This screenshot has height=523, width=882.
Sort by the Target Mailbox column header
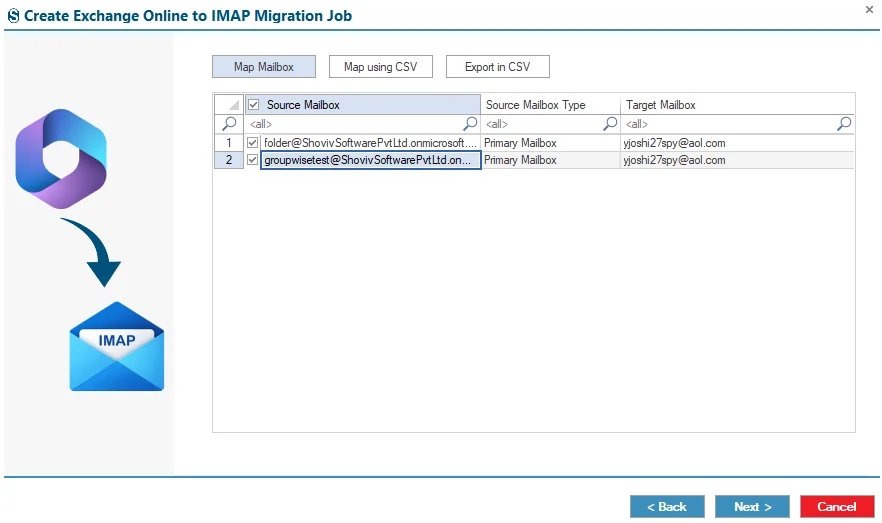click(737, 105)
